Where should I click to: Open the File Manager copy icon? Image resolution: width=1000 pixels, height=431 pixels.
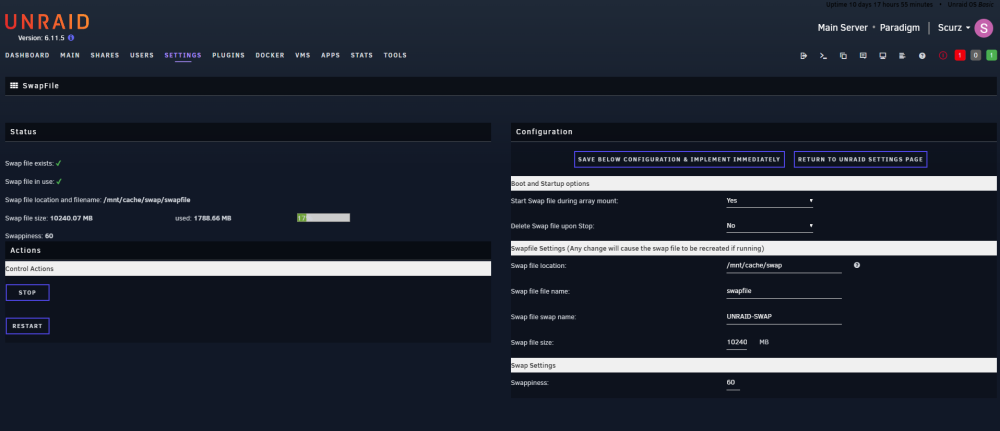[843, 56]
